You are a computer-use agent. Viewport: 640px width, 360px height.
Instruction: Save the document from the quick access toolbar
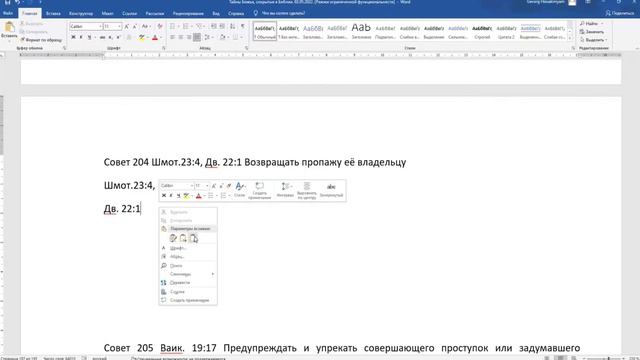pos(7,2)
